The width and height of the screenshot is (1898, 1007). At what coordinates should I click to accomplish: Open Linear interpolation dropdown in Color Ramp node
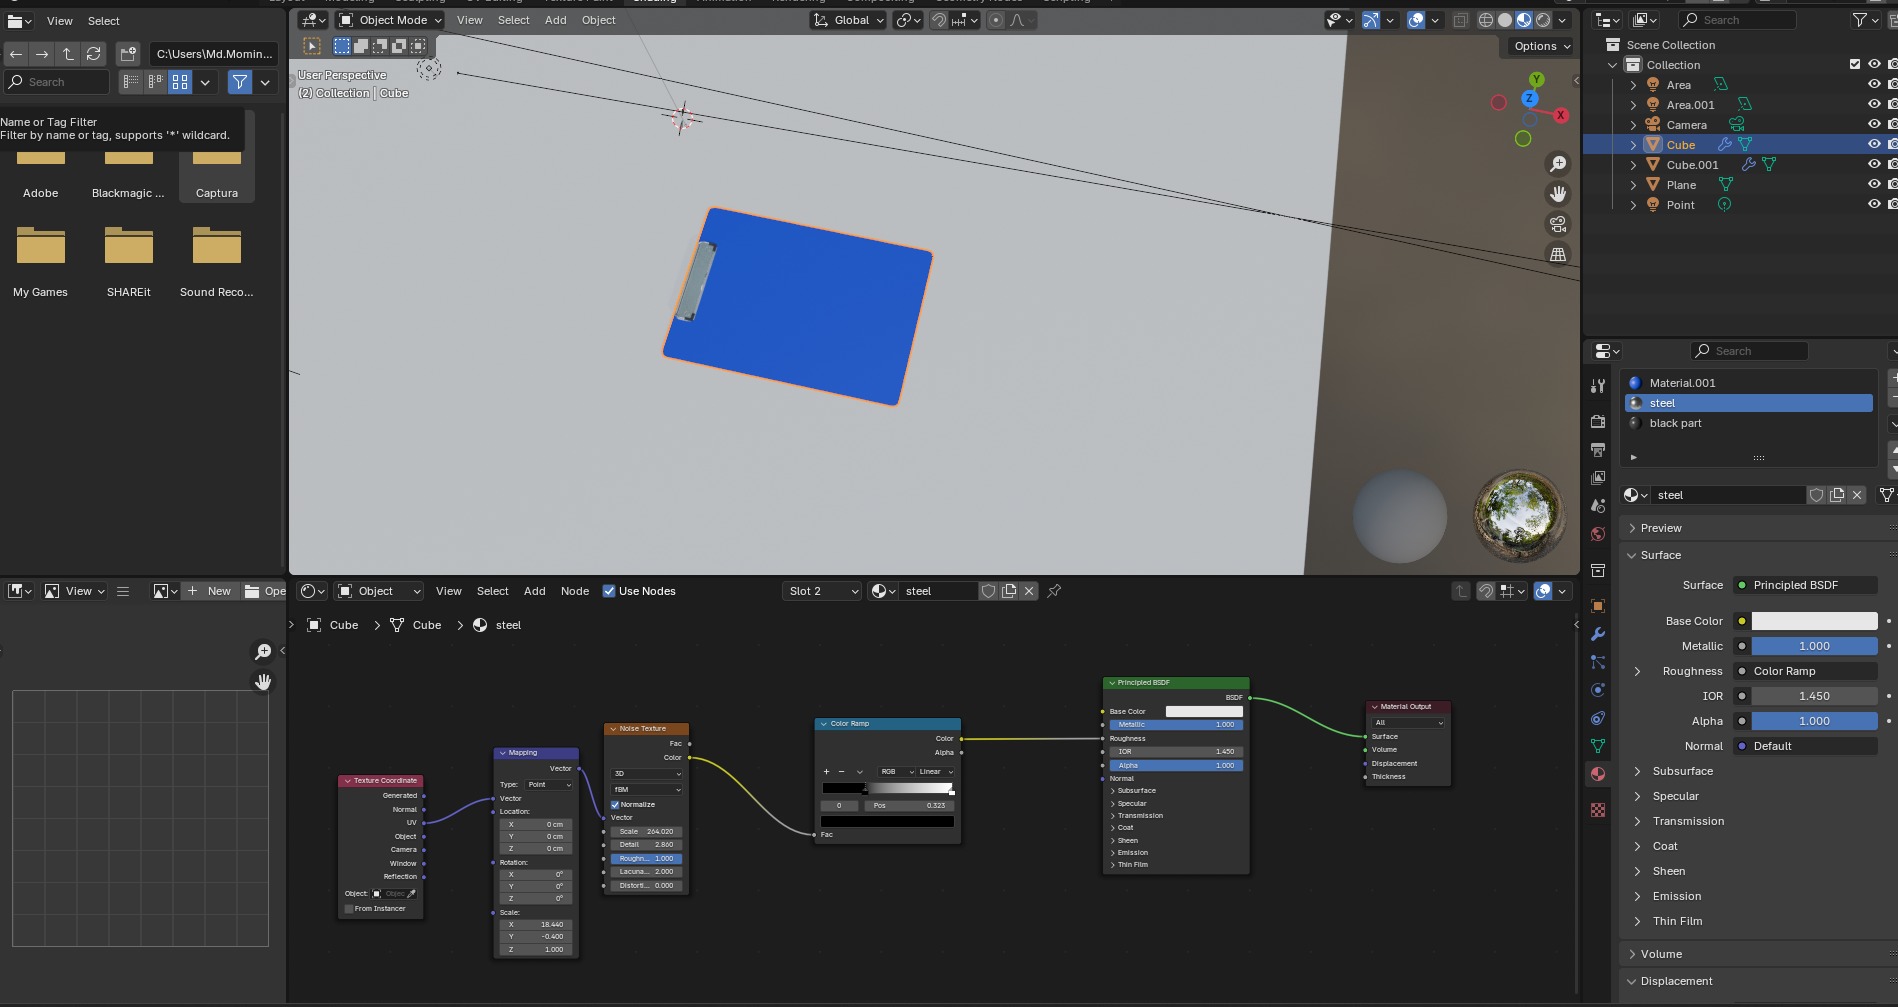(936, 772)
